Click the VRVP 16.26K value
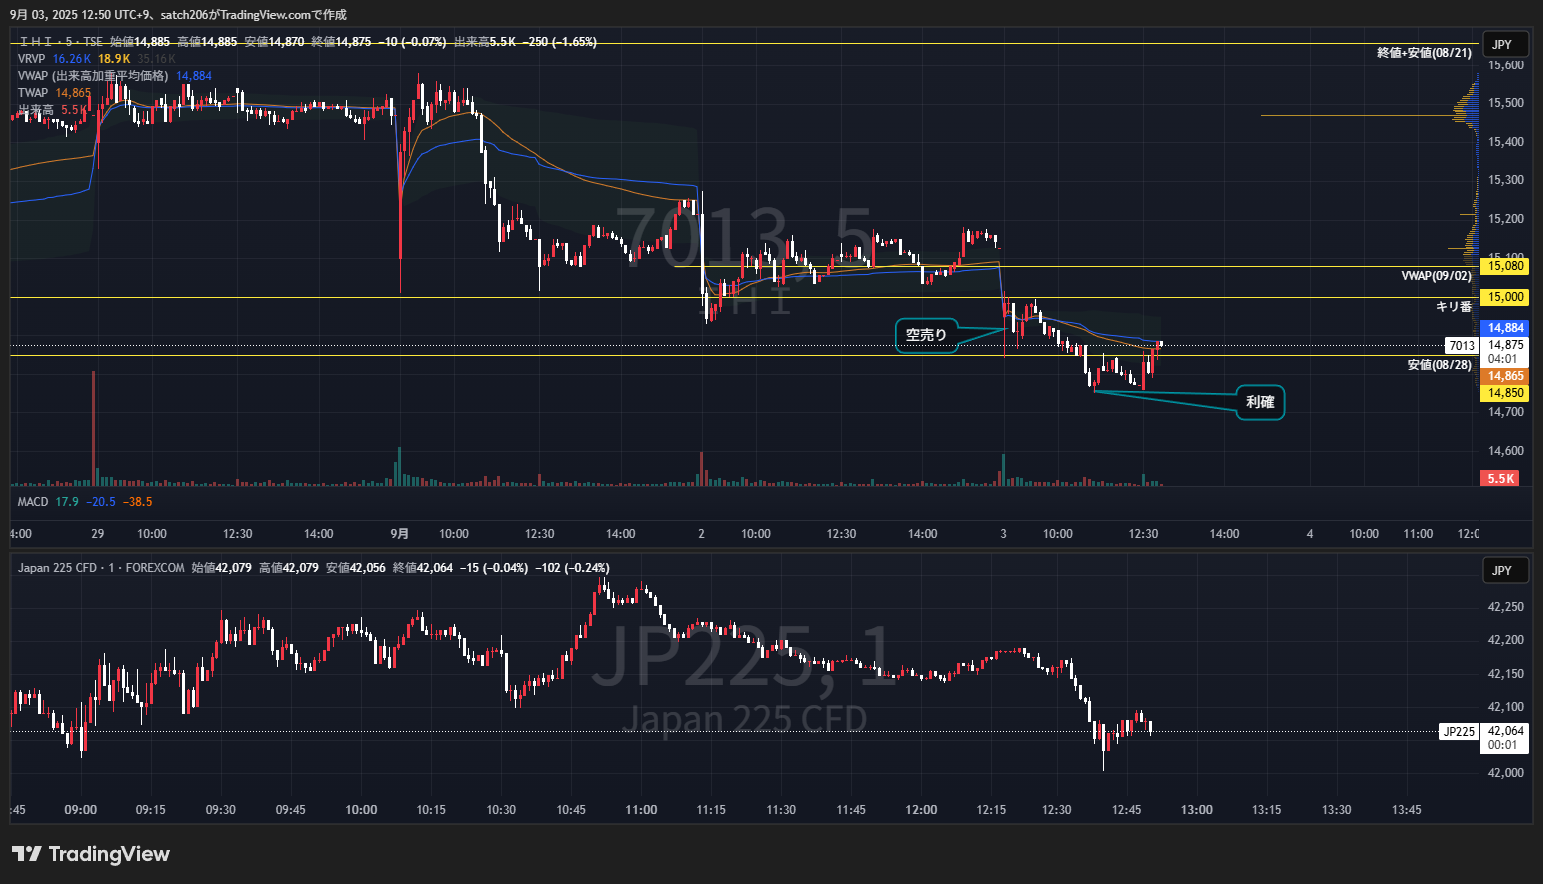Viewport: 1543px width, 884px height. click(x=72, y=59)
